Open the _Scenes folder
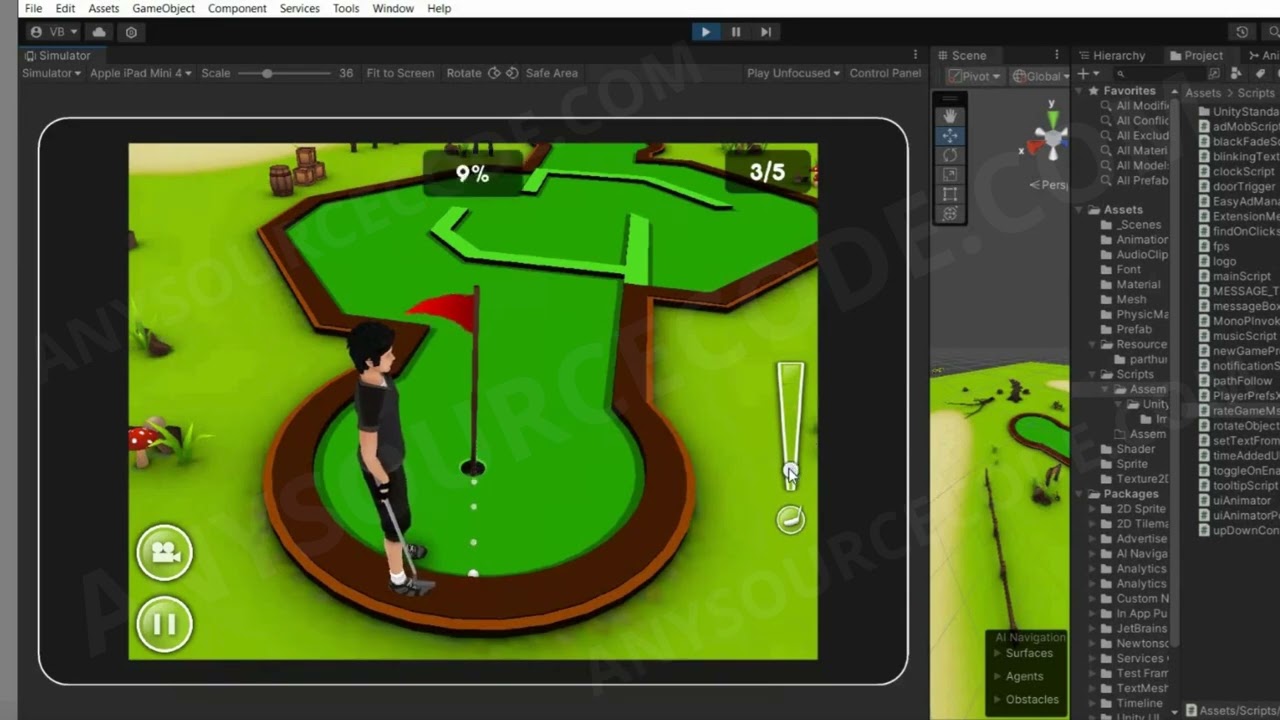The image size is (1280, 720). point(1132,224)
